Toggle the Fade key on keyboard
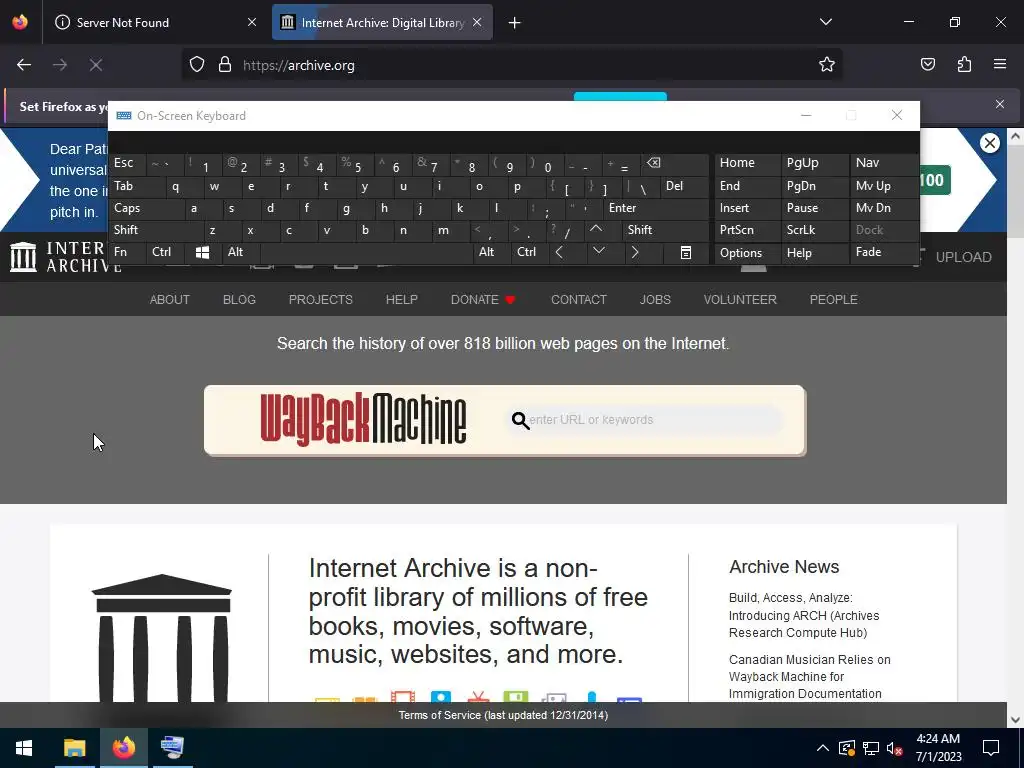The image size is (1024, 768). pyautogui.click(x=884, y=252)
